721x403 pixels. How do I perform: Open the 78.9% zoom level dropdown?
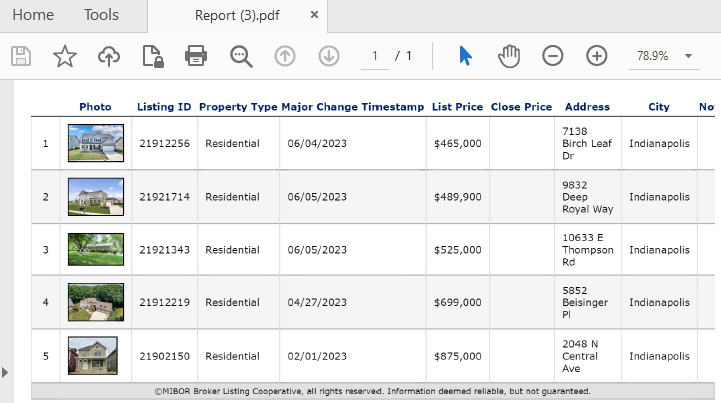coord(664,56)
